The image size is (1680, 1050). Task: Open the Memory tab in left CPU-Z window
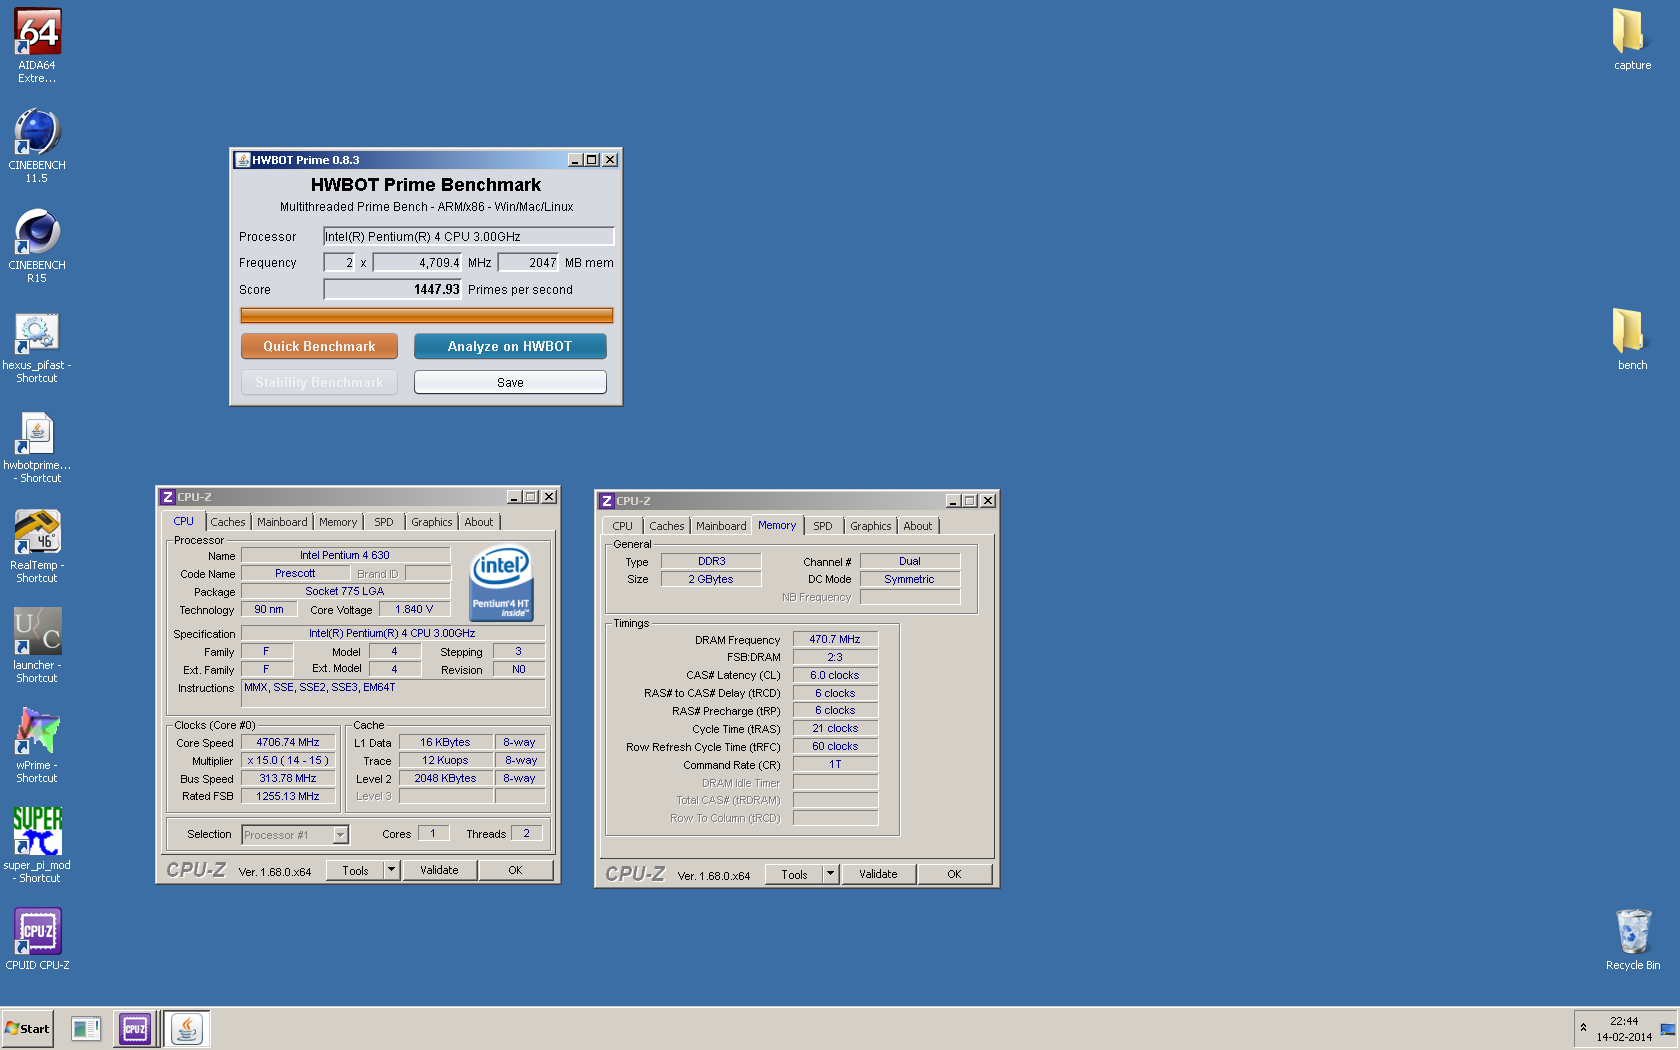(x=338, y=522)
